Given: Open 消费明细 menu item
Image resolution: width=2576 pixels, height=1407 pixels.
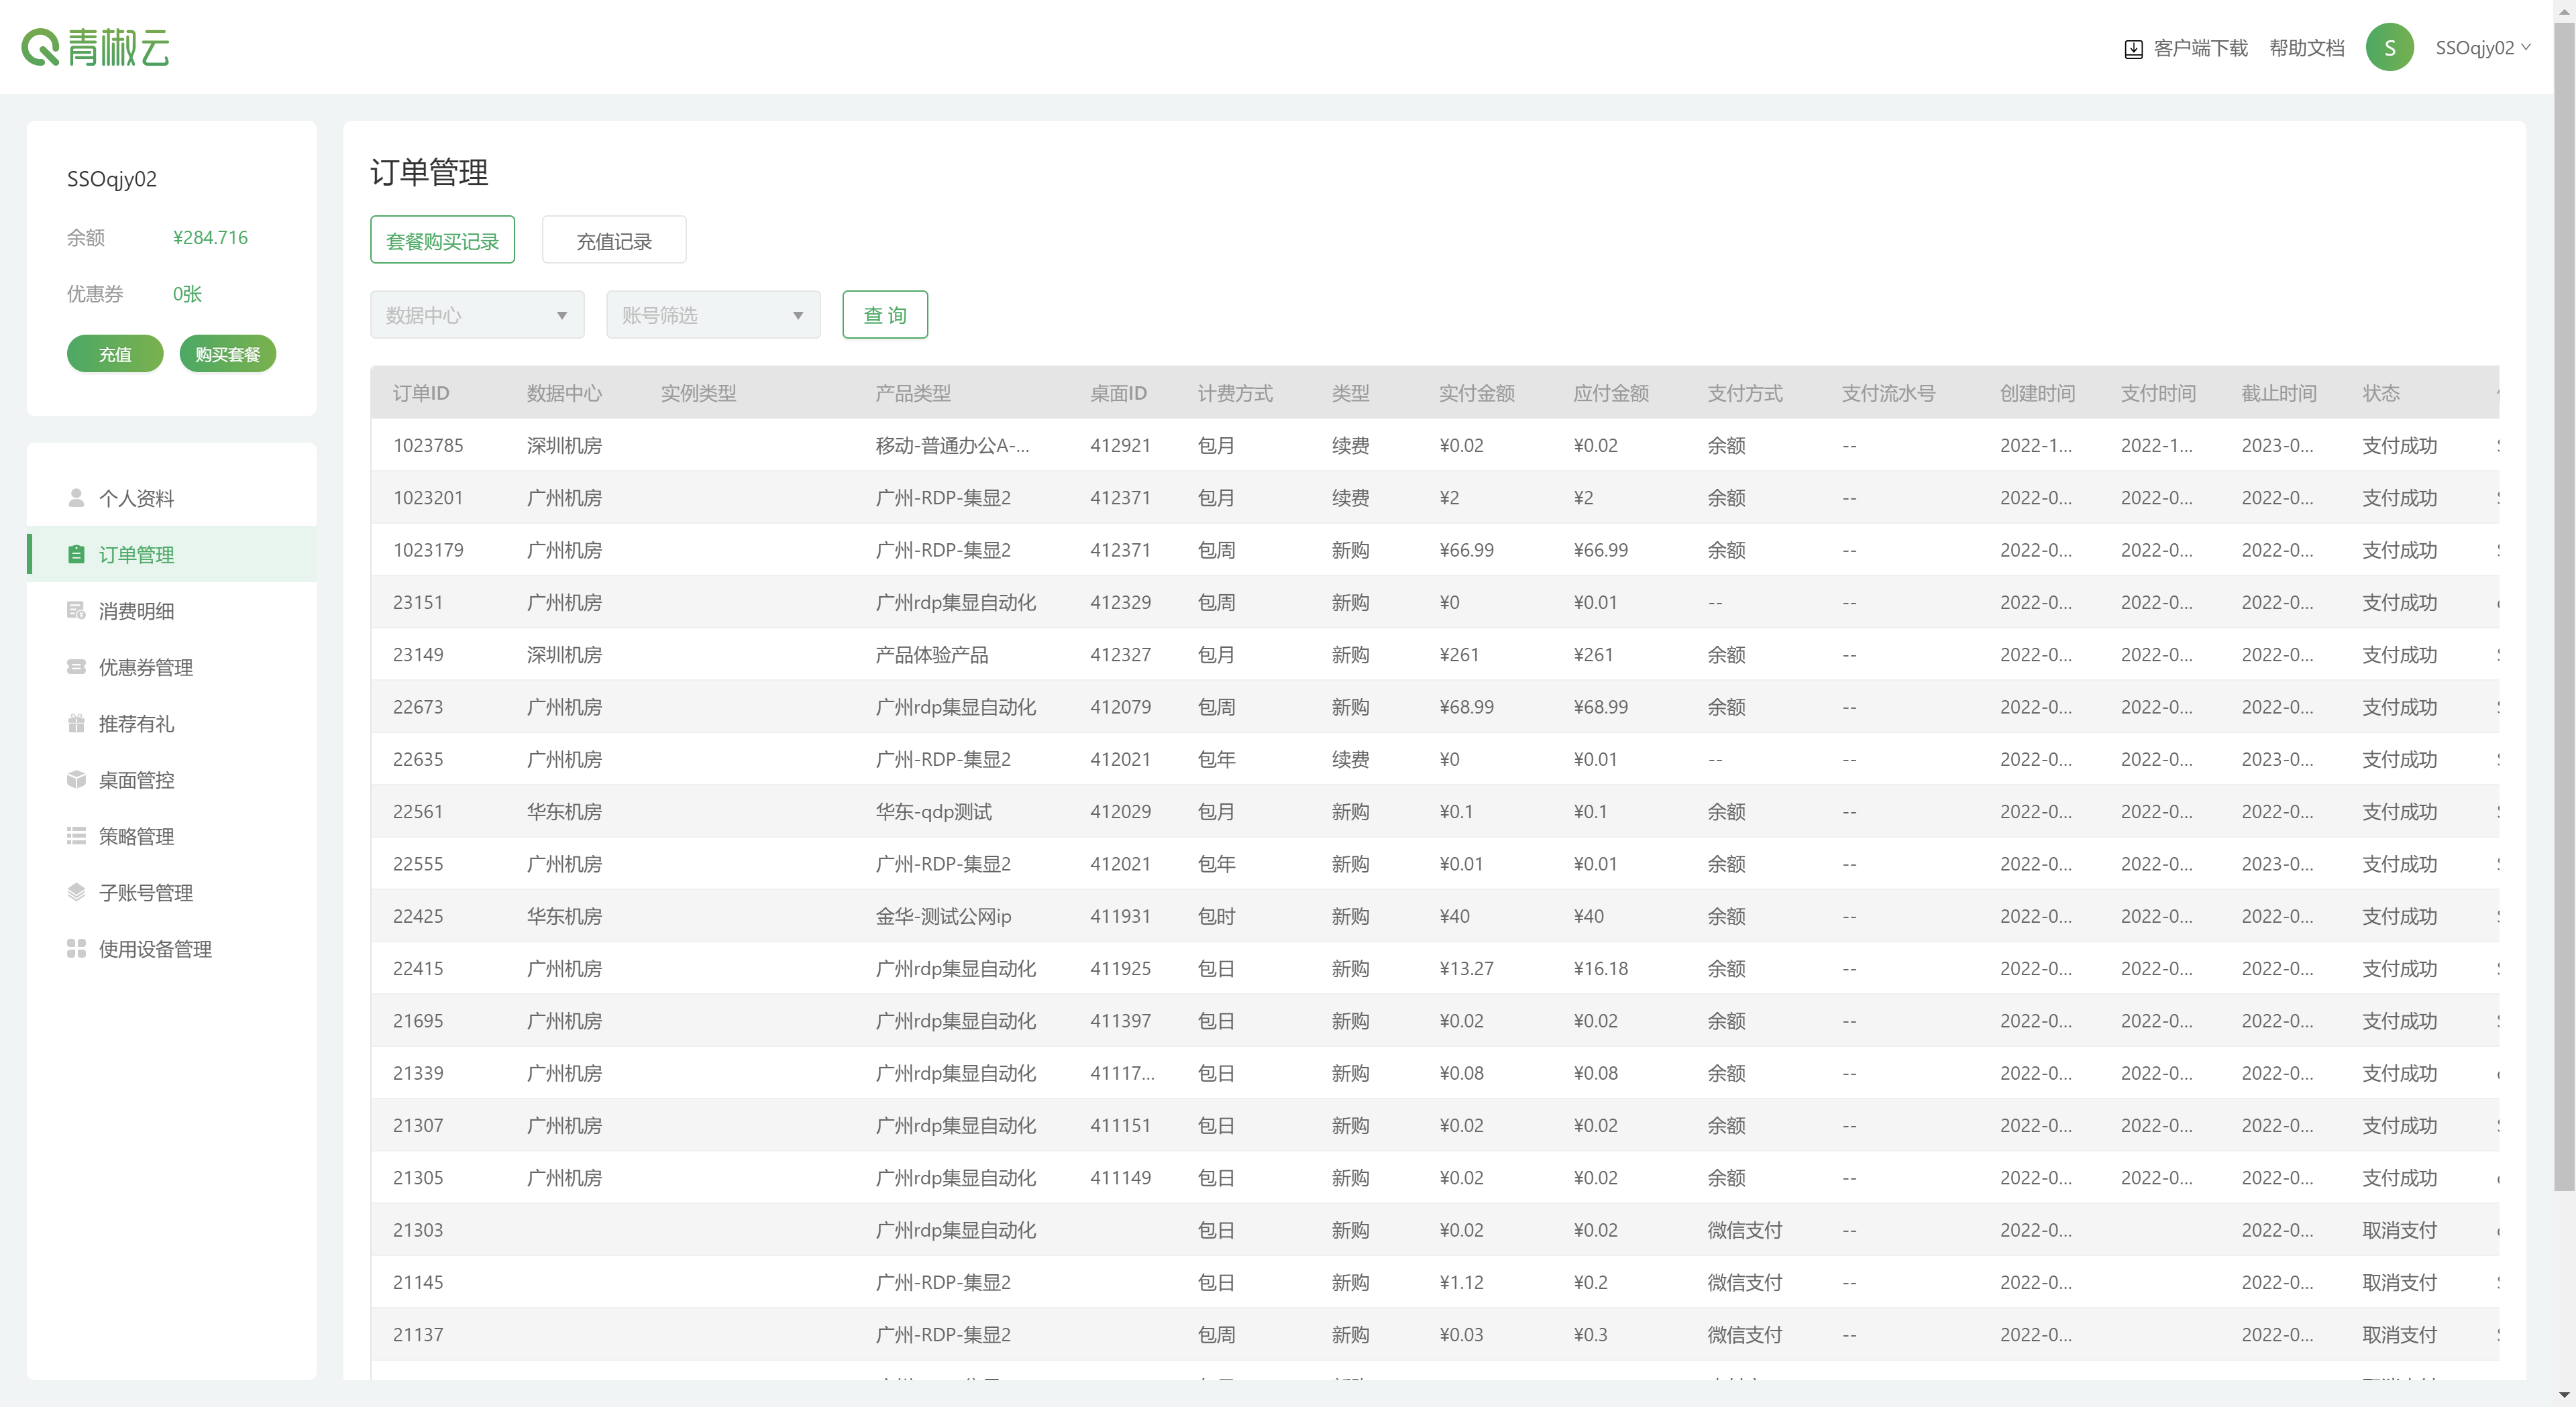Looking at the screenshot, I should [x=171, y=611].
